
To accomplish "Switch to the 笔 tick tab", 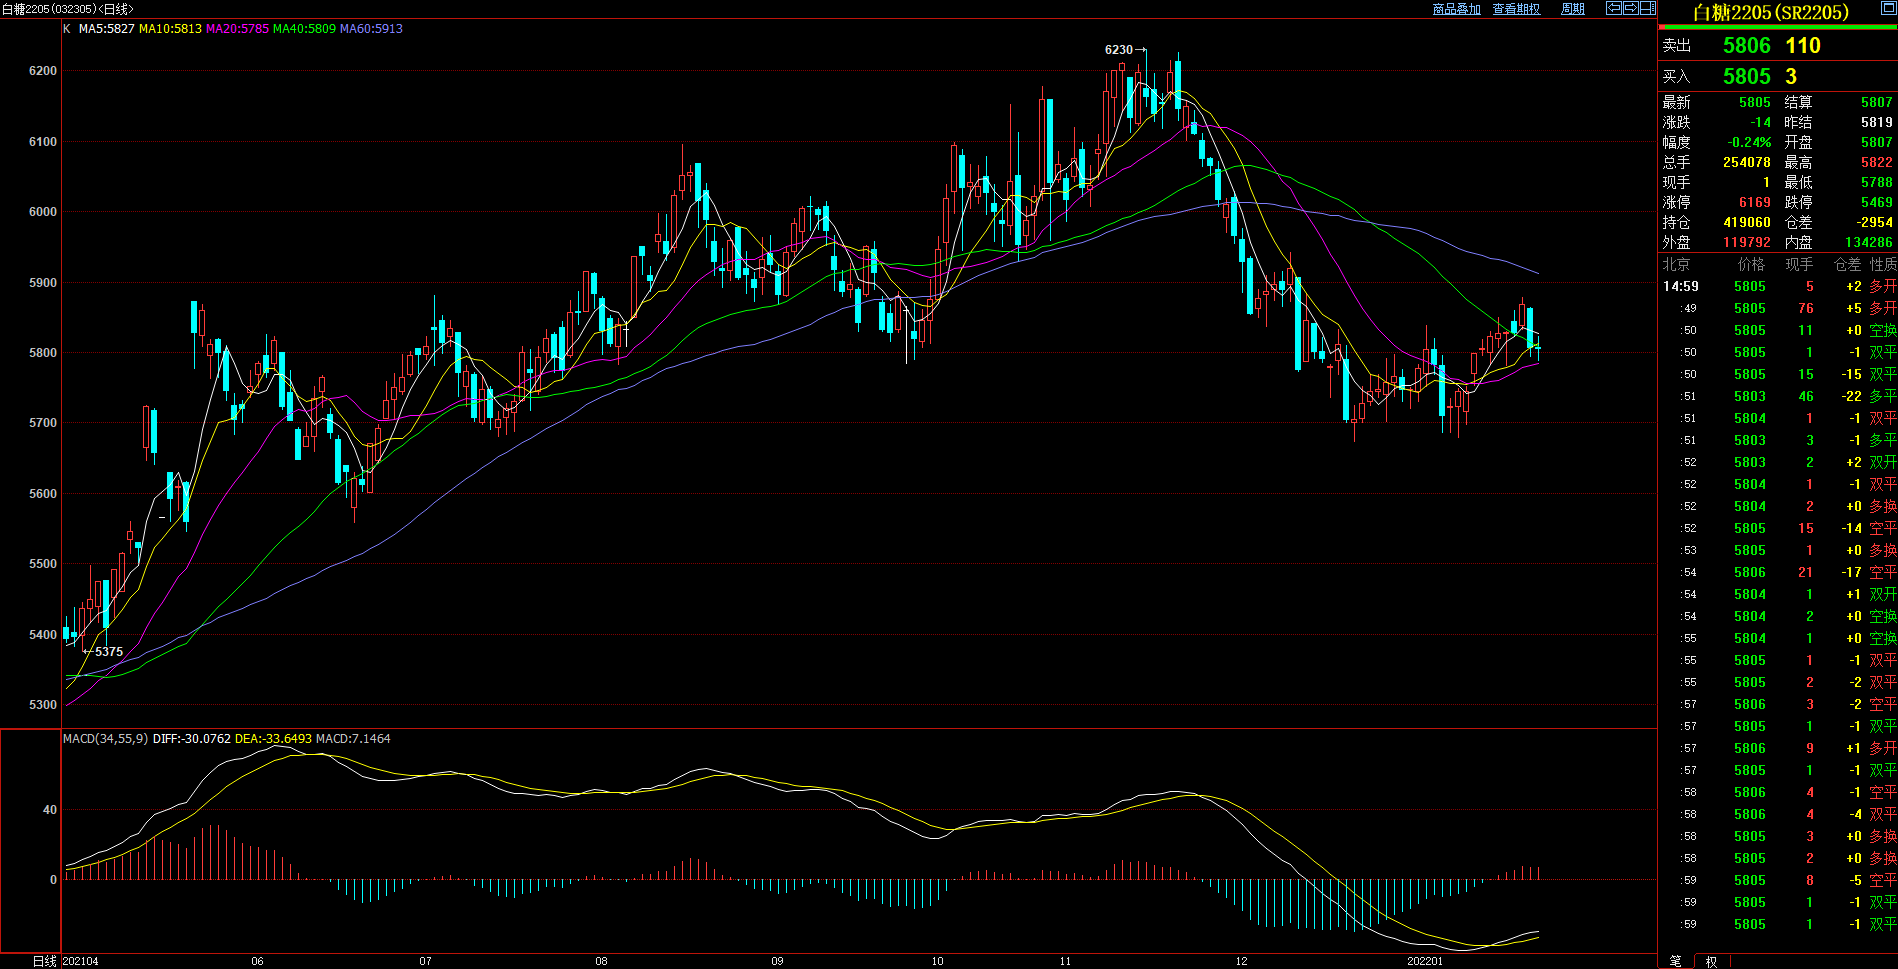I will (1675, 961).
